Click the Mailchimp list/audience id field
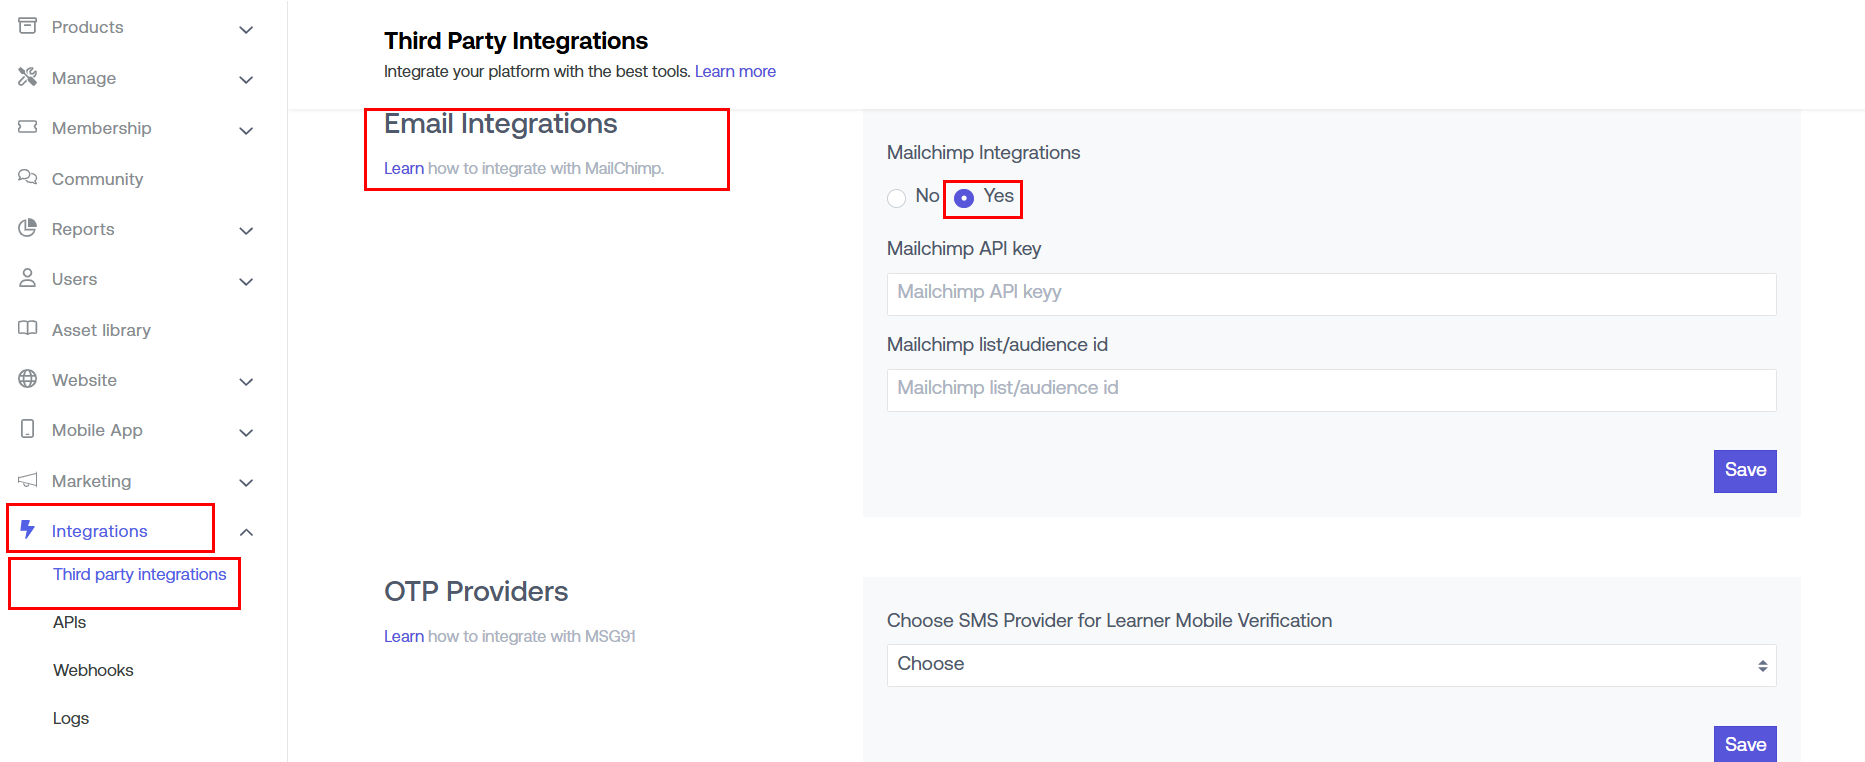This screenshot has height=762, width=1865. 1331,390
